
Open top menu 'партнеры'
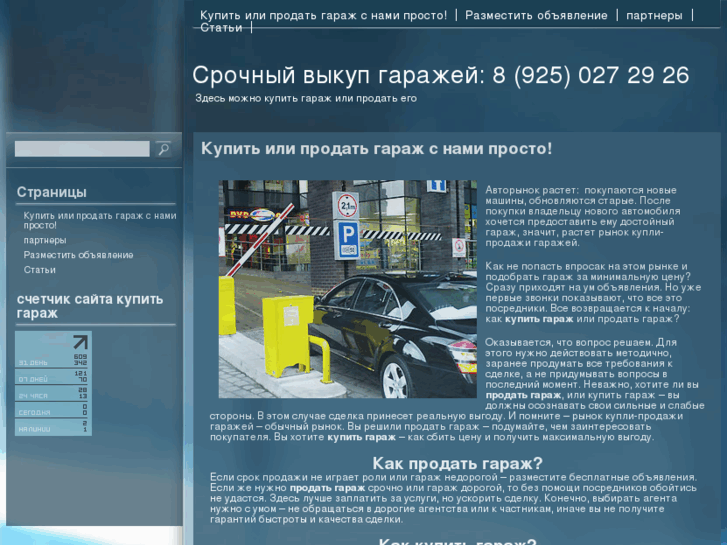click(654, 16)
